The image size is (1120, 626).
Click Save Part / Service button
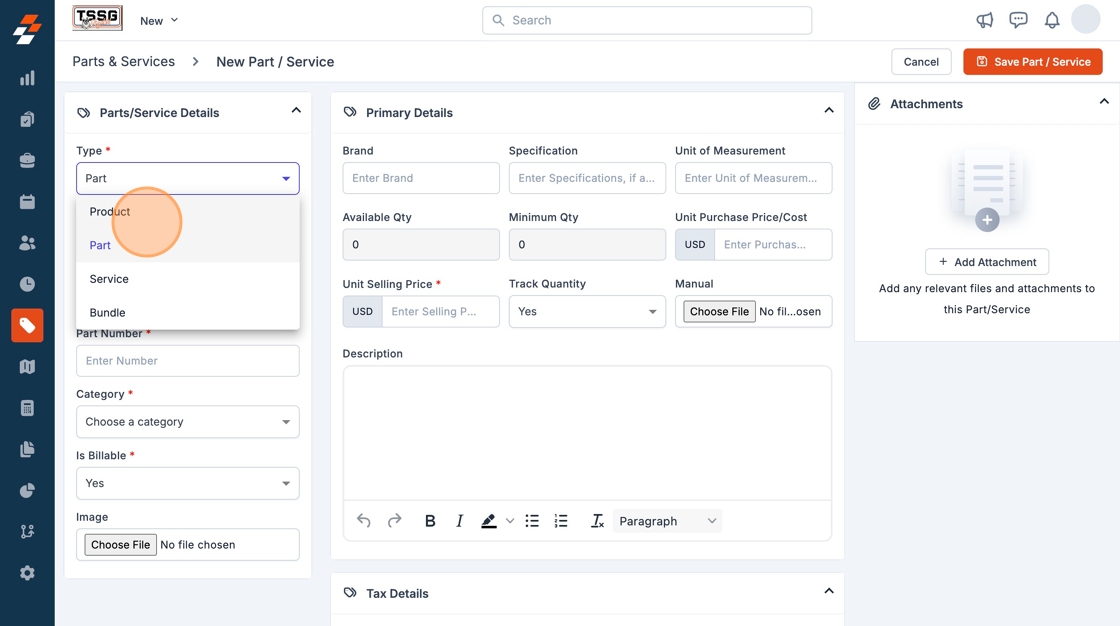(1032, 62)
